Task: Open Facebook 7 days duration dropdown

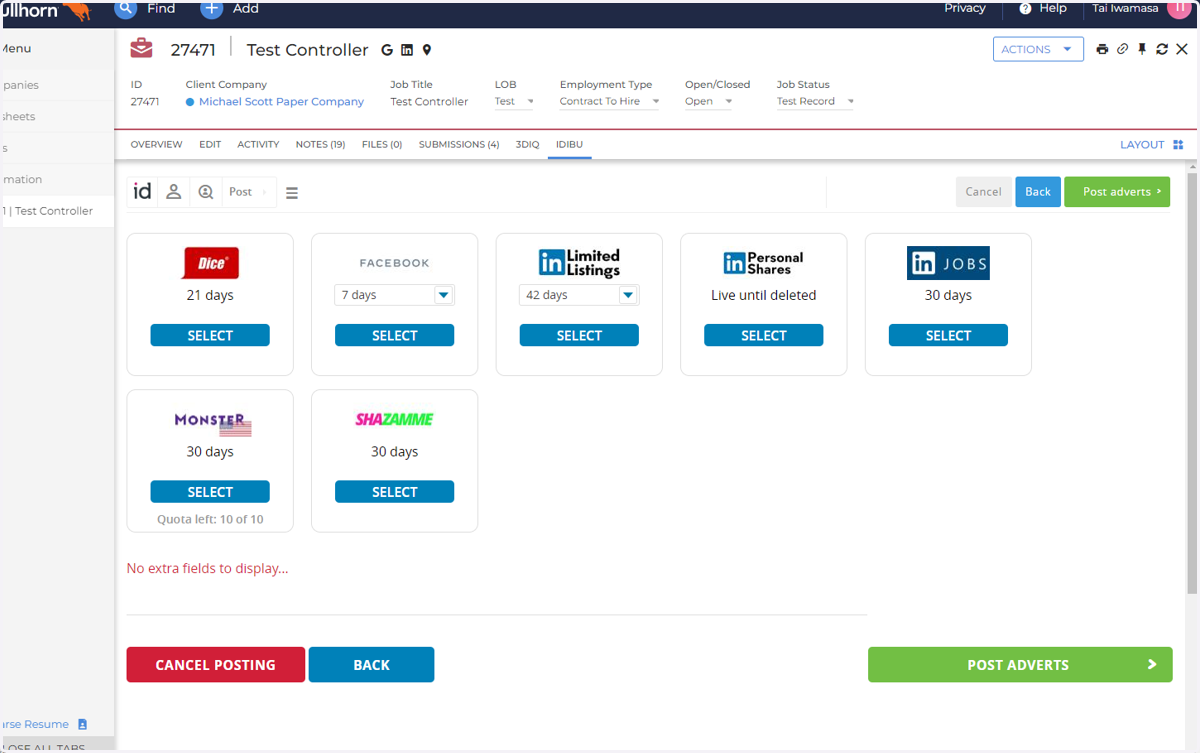Action: [x=394, y=295]
